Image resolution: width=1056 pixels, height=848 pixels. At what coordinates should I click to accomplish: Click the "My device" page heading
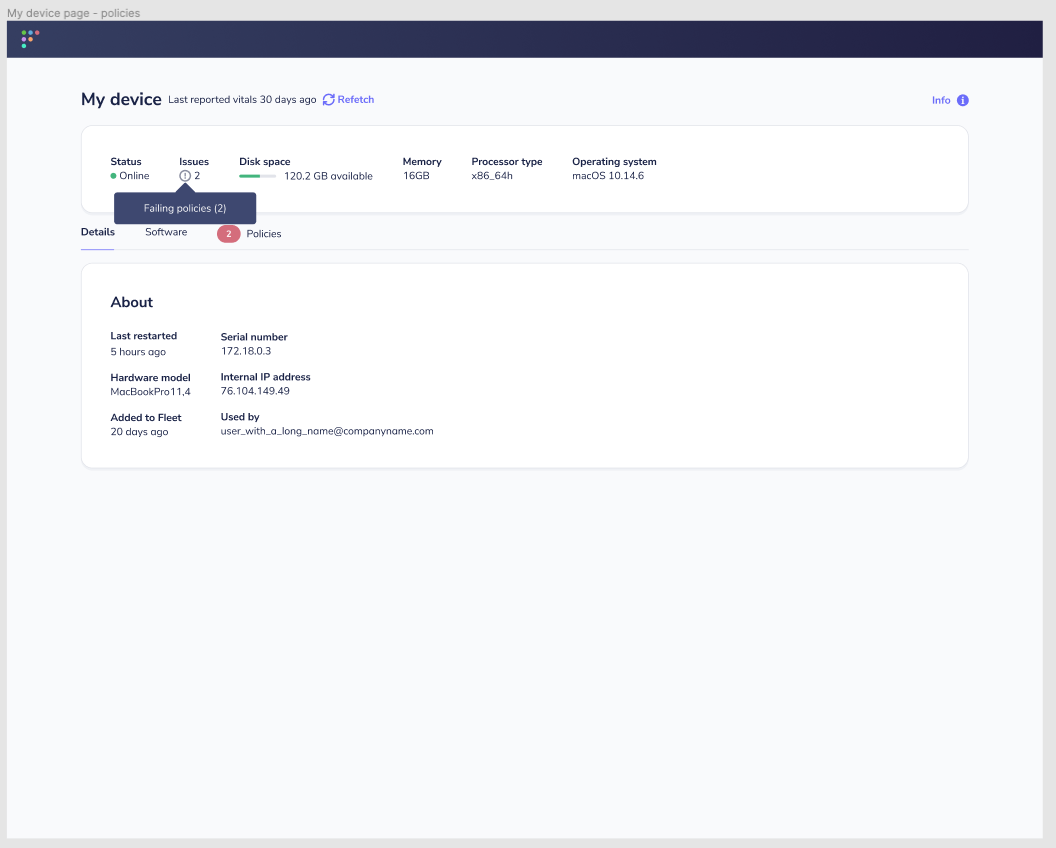(x=121, y=99)
